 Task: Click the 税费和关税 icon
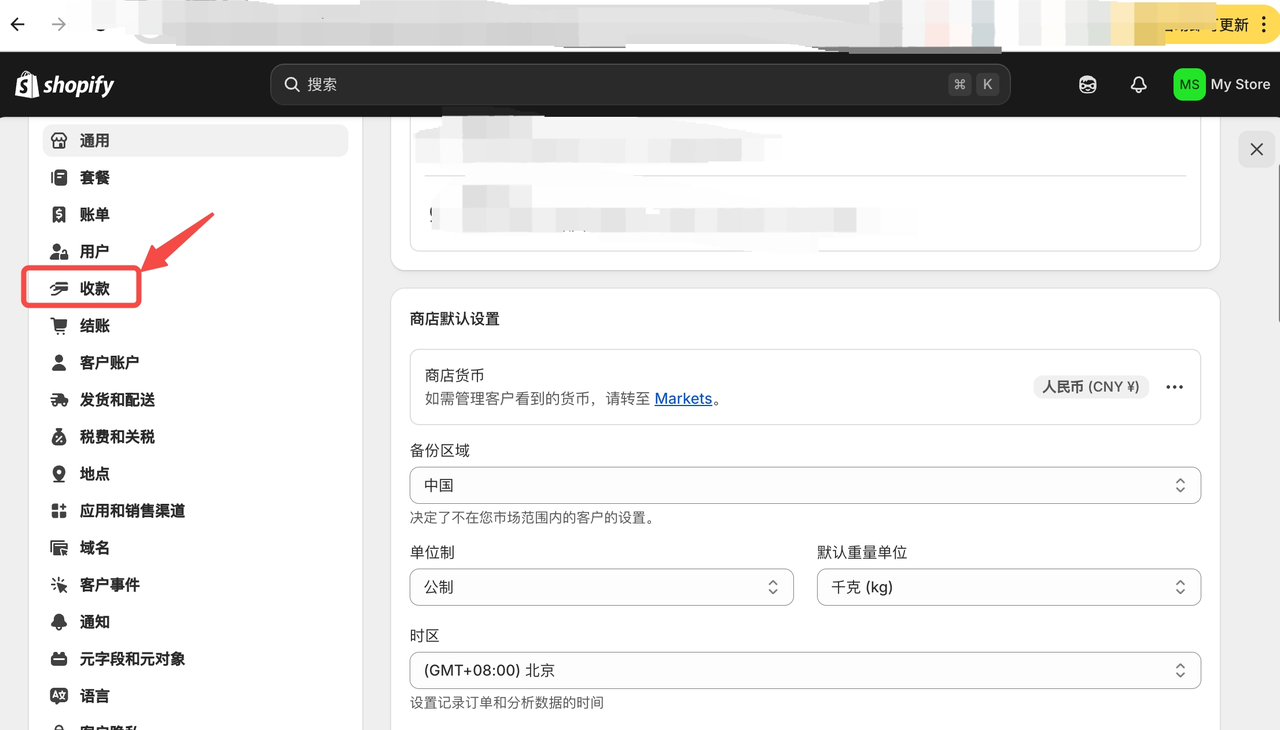[x=59, y=437]
